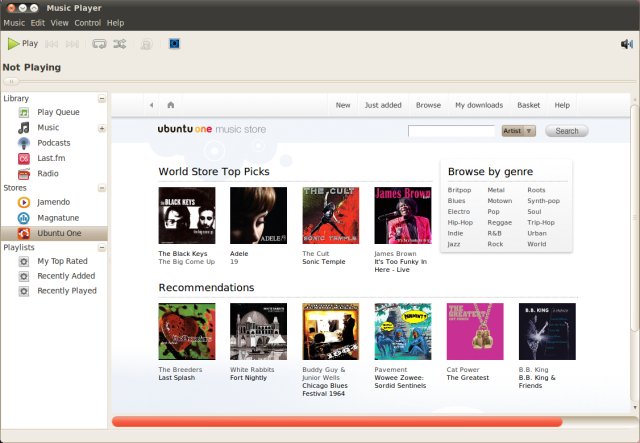Click the volume speaker icon
This screenshot has height=443, width=640.
tap(626, 44)
